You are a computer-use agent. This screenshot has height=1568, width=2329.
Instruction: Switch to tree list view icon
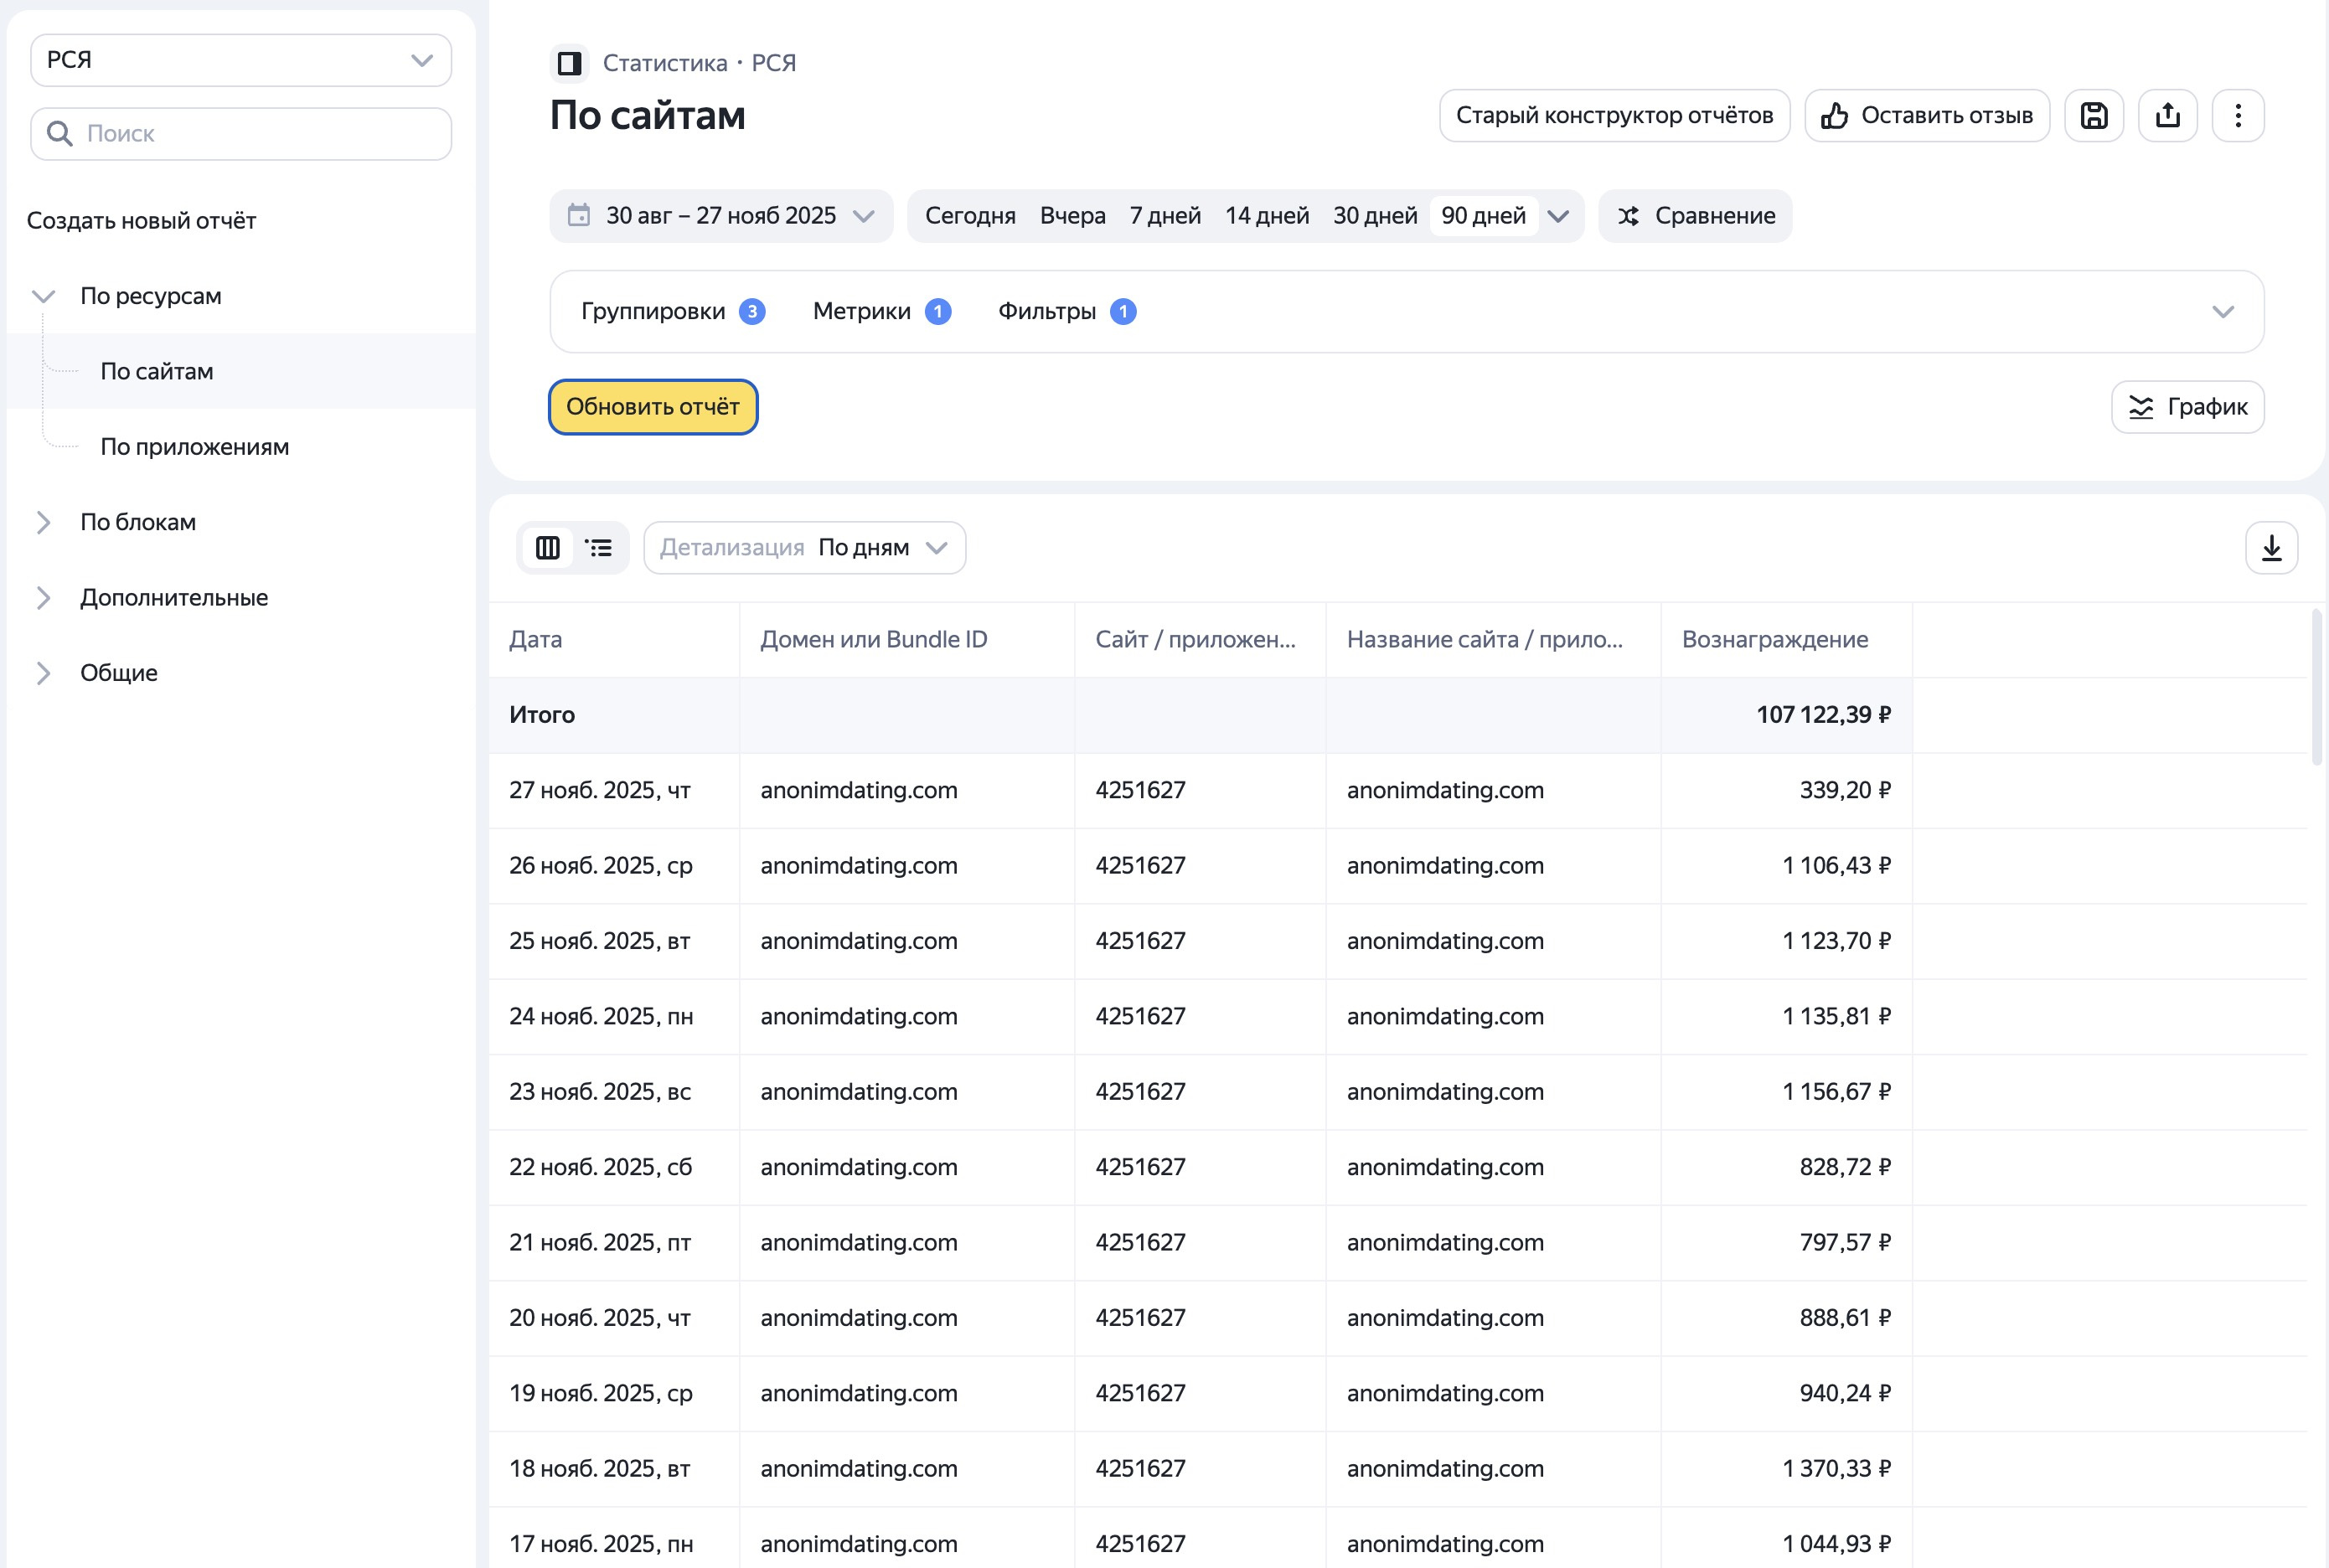[599, 548]
